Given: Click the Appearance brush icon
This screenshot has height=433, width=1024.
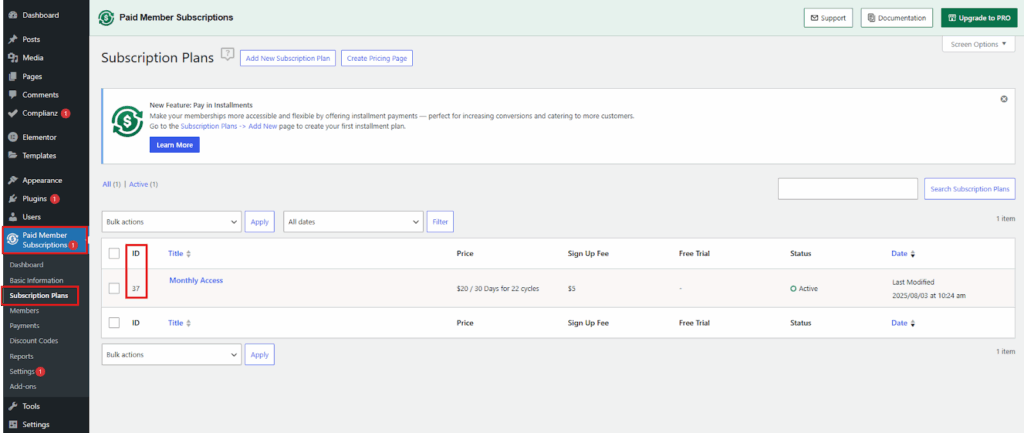Looking at the screenshot, I should click(11, 181).
